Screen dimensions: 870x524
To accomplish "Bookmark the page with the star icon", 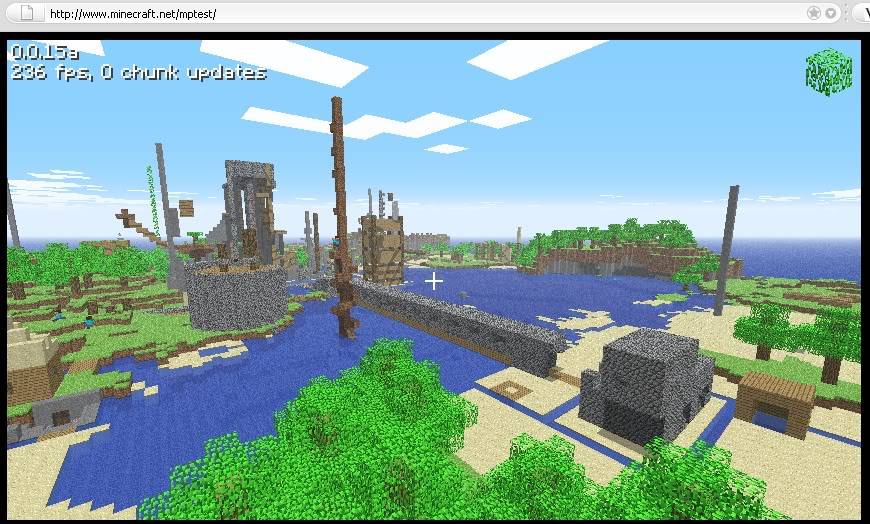I will [813, 13].
